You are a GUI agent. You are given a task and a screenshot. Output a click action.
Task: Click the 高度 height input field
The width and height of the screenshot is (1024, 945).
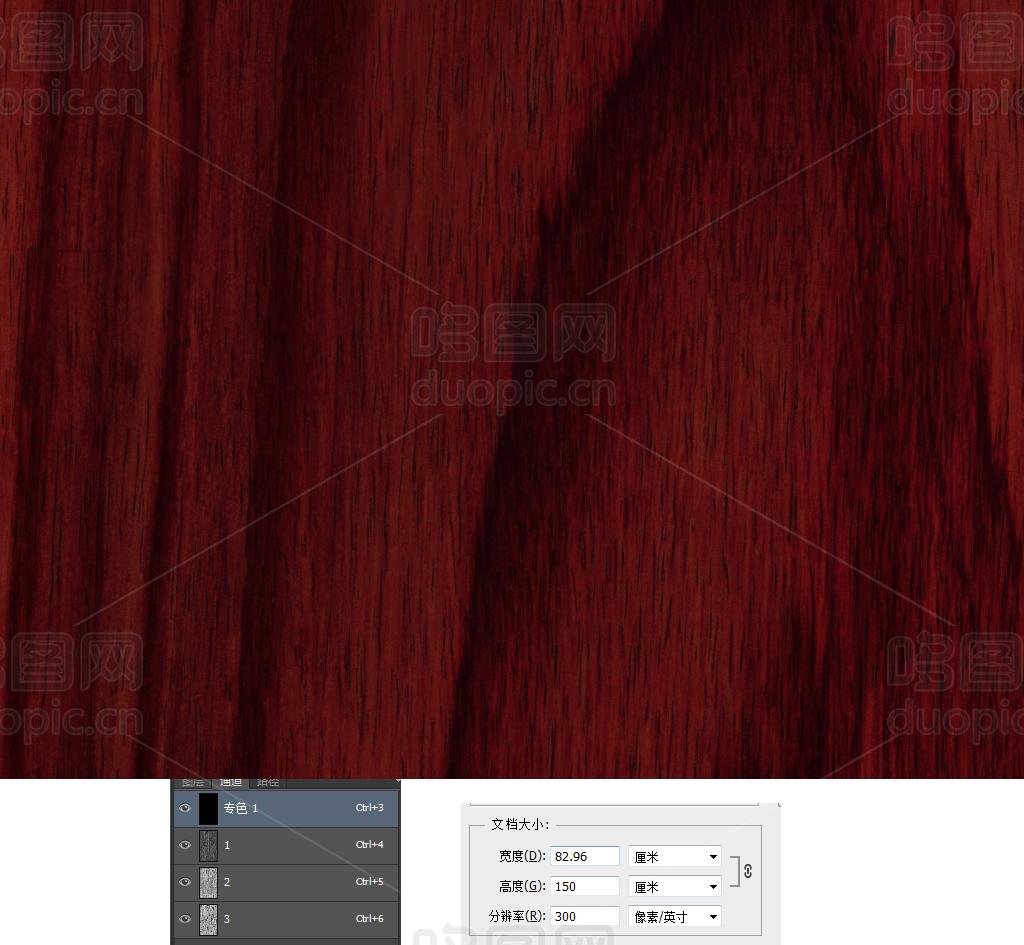[584, 887]
